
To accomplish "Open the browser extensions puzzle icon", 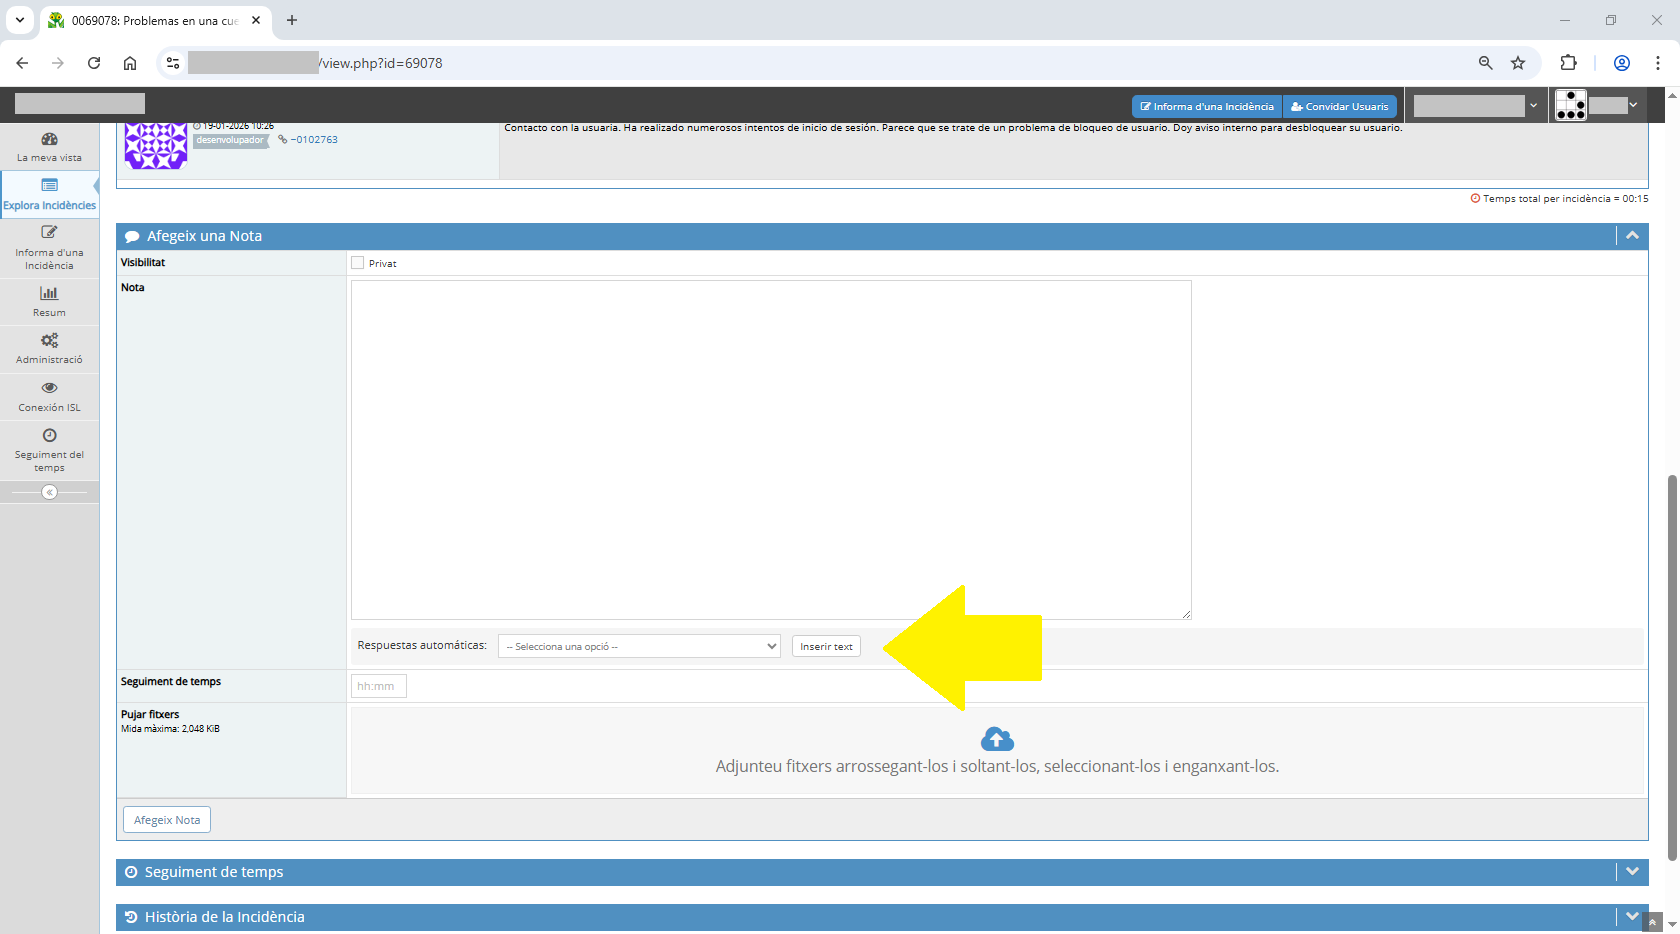I will point(1568,62).
